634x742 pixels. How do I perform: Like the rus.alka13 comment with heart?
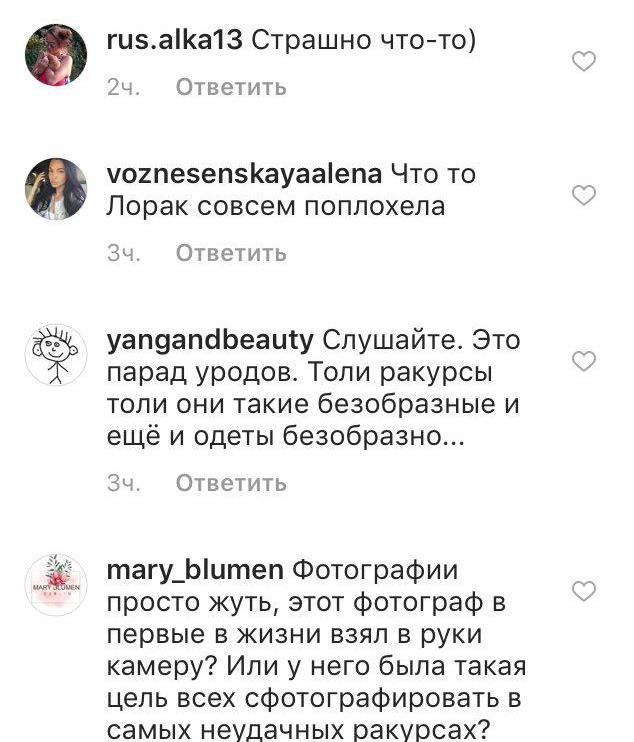point(584,61)
